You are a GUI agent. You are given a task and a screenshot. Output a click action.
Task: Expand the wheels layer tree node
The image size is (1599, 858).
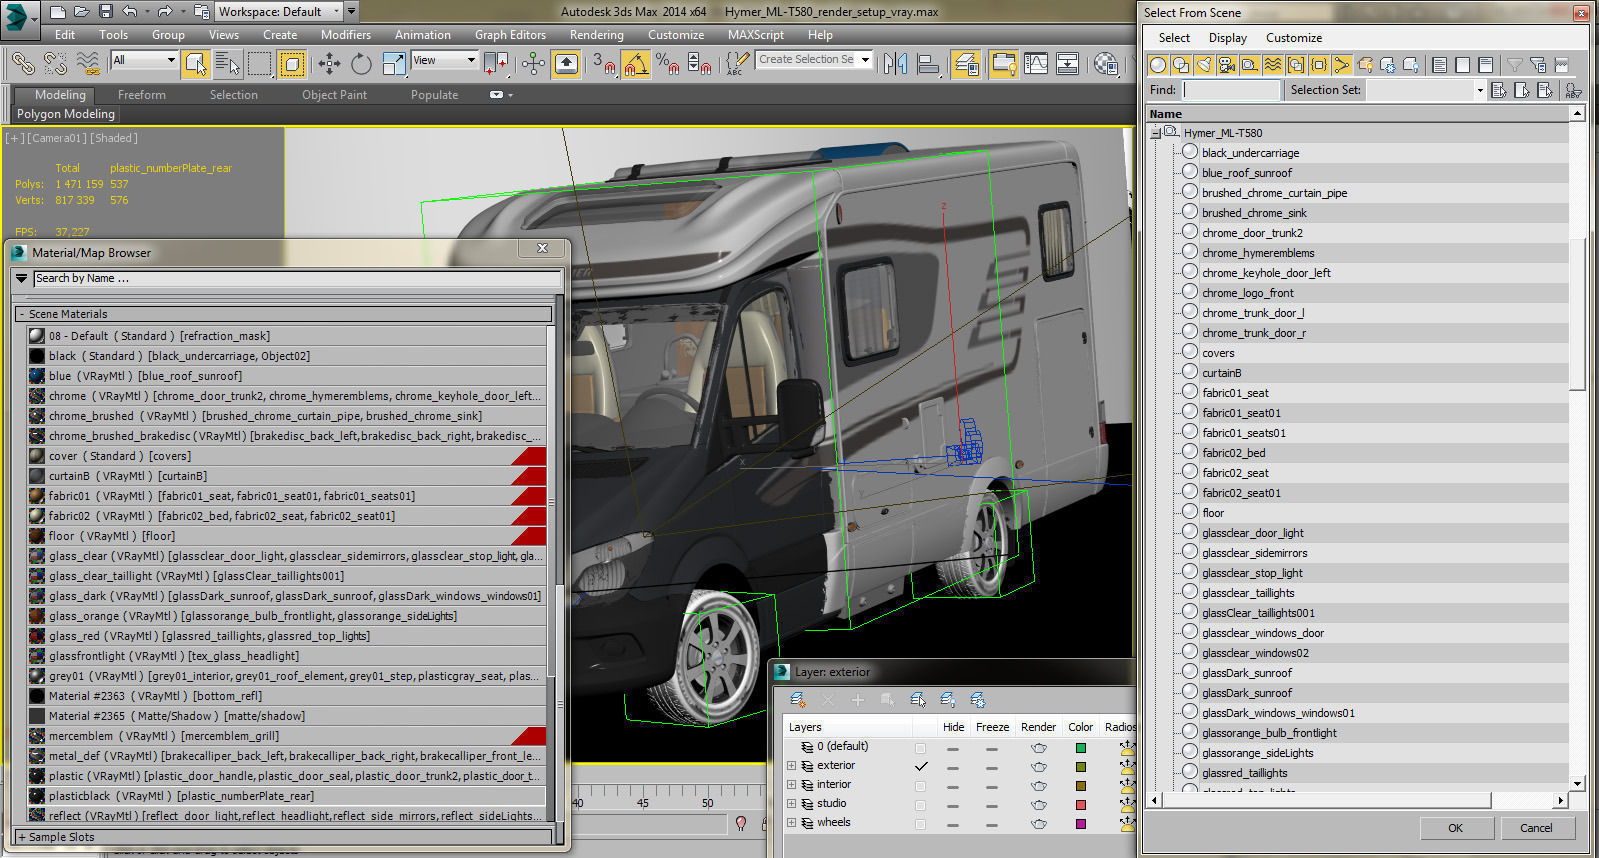(792, 823)
